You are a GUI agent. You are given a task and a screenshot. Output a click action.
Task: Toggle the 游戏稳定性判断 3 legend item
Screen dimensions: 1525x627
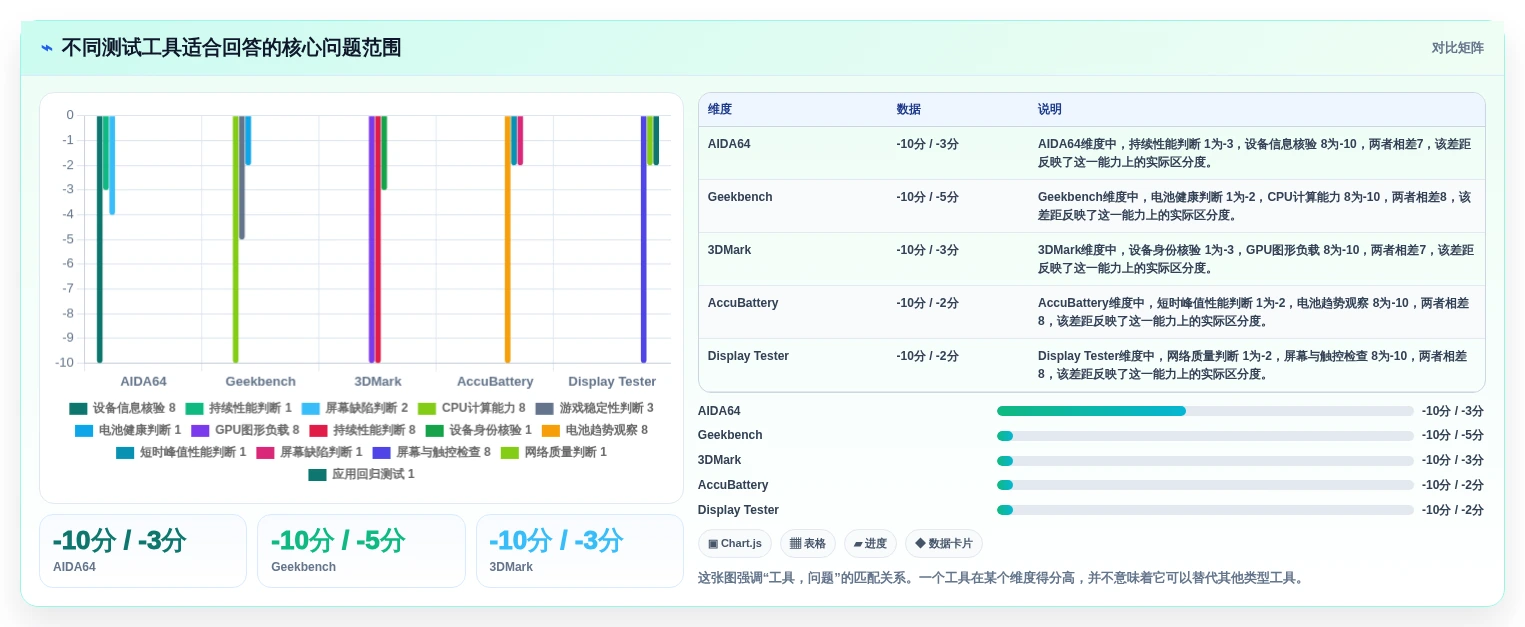click(594, 408)
